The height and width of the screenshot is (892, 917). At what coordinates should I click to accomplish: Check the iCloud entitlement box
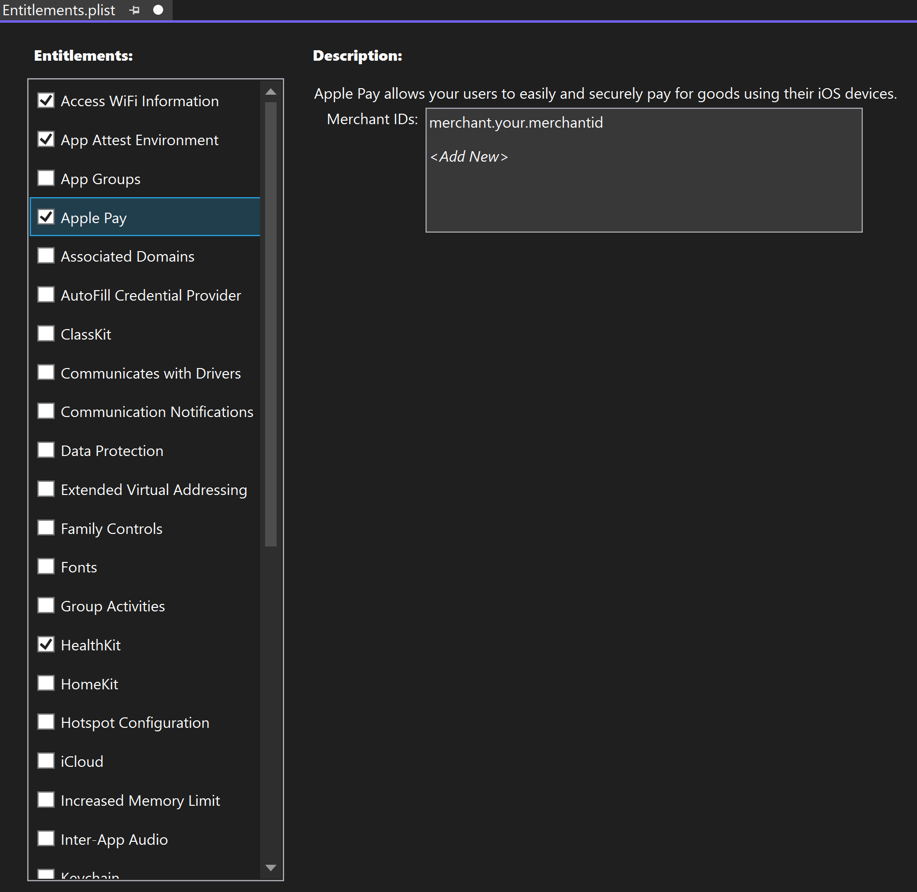tap(46, 761)
